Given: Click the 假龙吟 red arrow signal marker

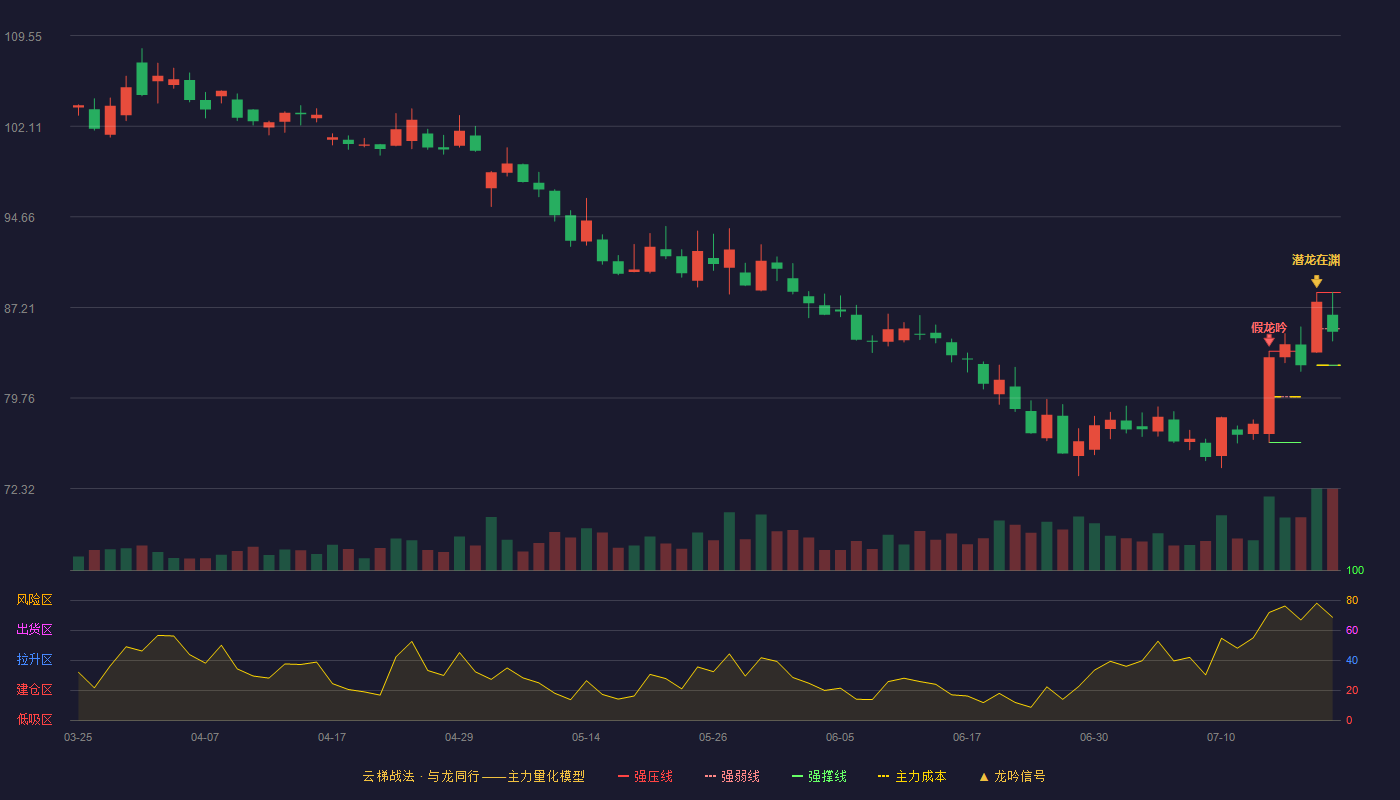Looking at the screenshot, I should (x=1269, y=340).
